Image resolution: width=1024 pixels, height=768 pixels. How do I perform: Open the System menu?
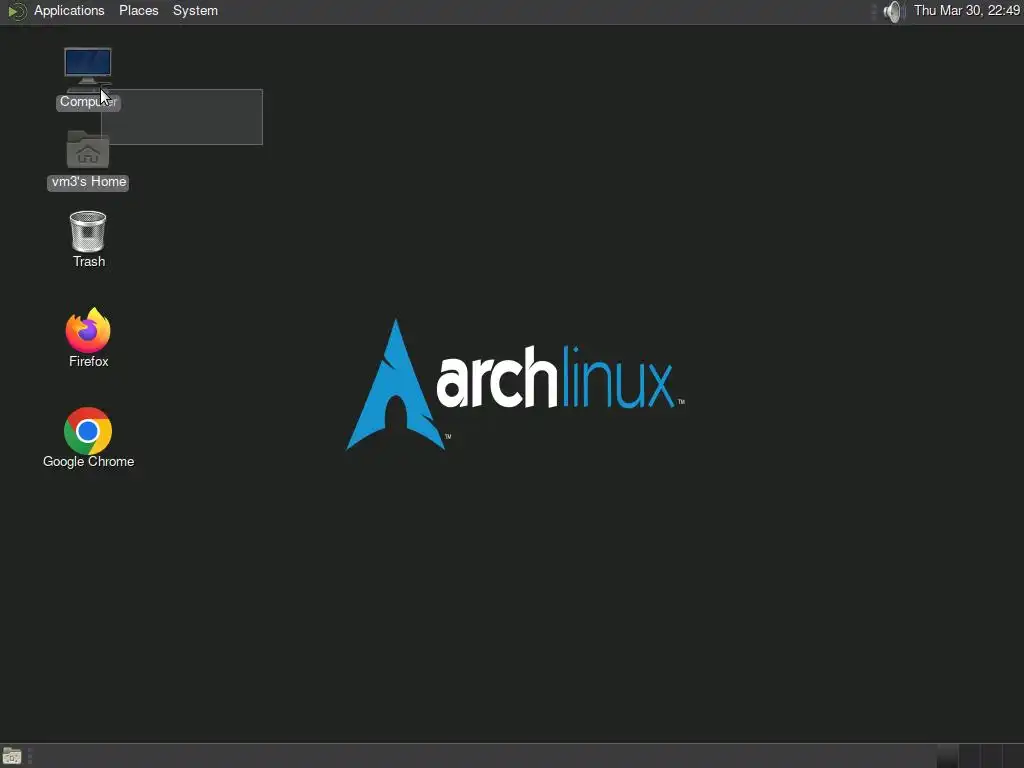coord(195,10)
